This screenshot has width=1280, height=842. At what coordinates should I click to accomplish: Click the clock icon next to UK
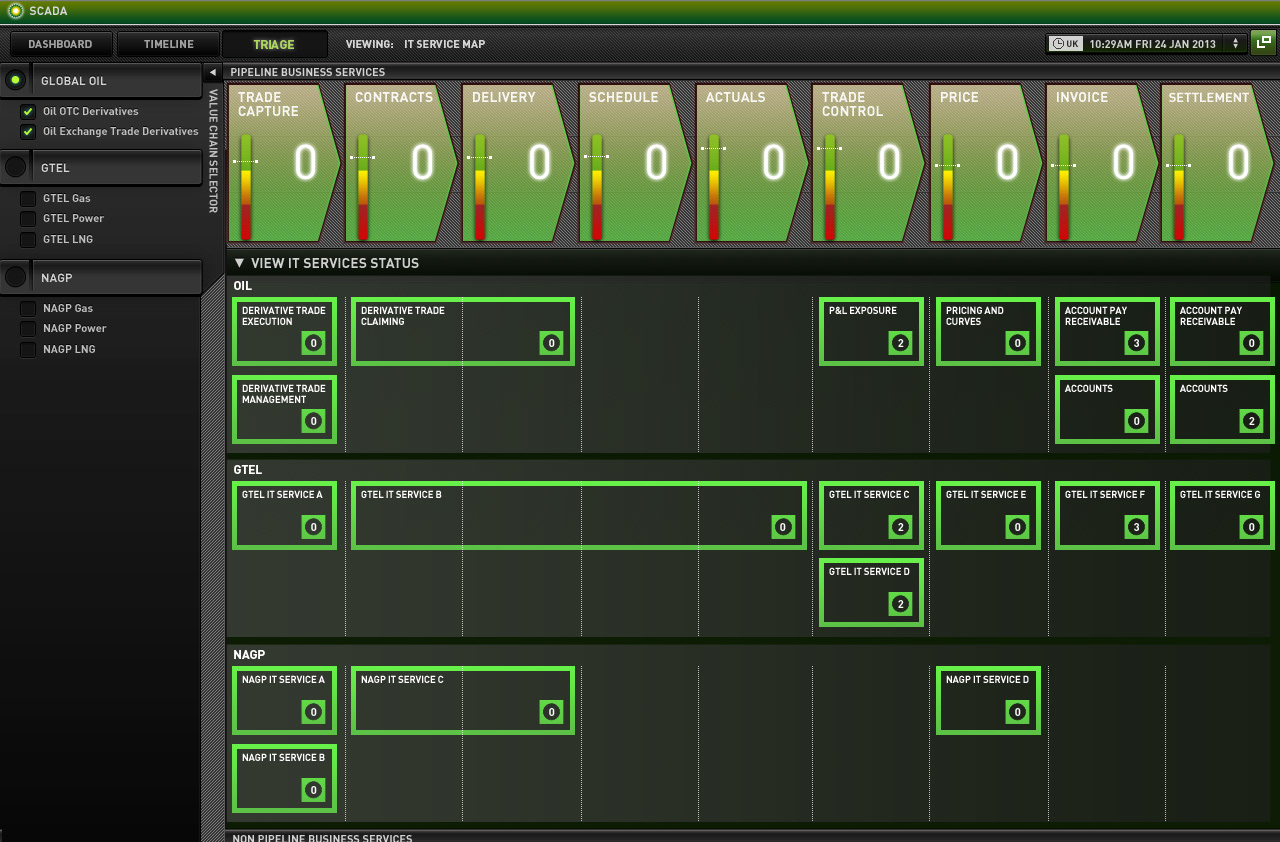[1058, 44]
